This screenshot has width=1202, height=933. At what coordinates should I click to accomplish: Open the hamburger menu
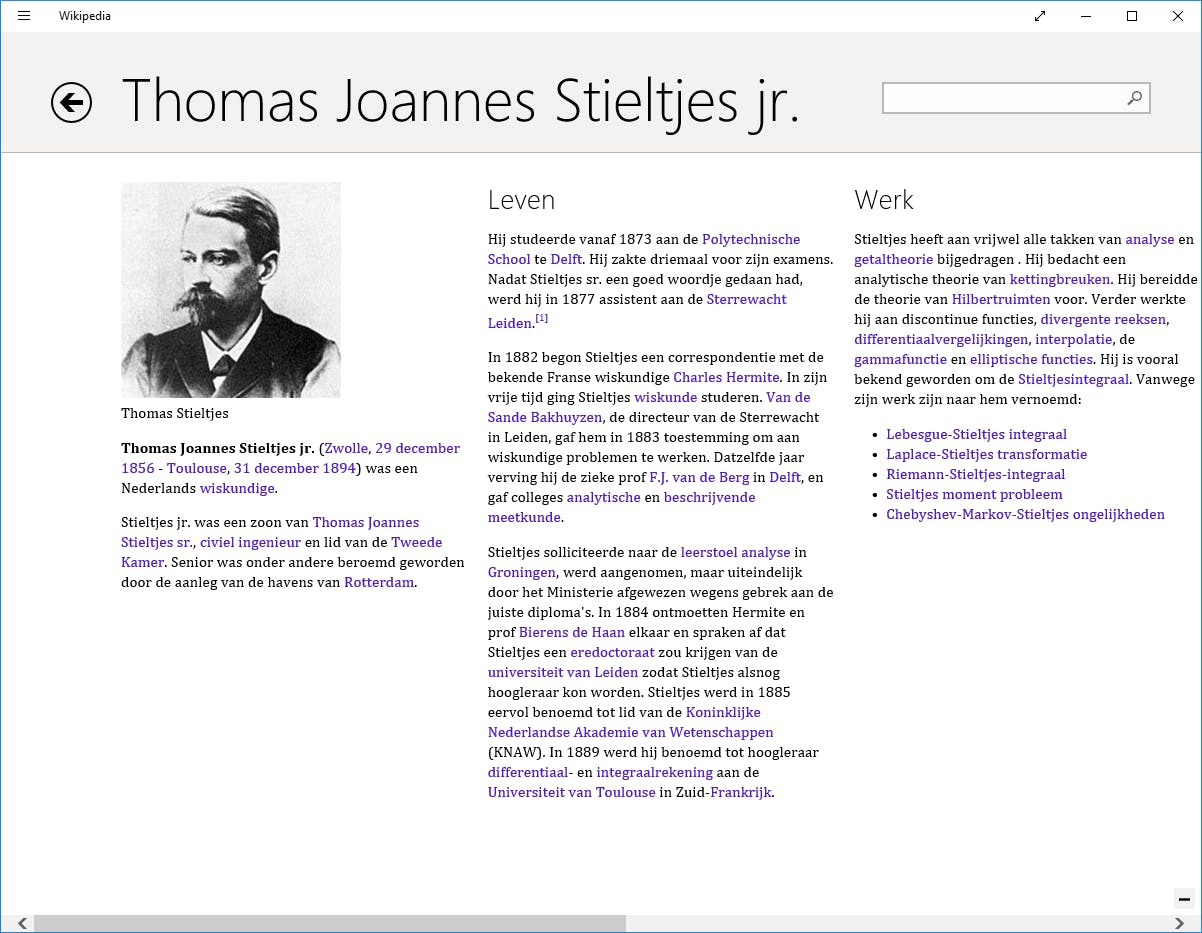click(x=24, y=16)
